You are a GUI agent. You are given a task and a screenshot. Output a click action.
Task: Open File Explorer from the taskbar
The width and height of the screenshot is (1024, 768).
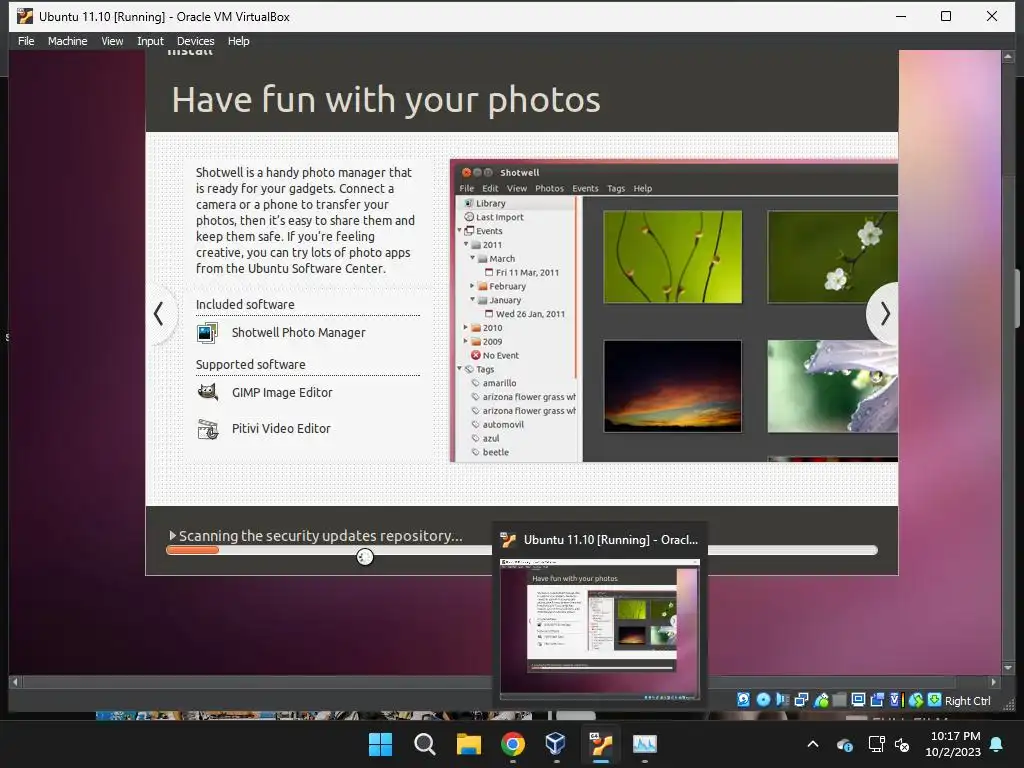coord(468,744)
